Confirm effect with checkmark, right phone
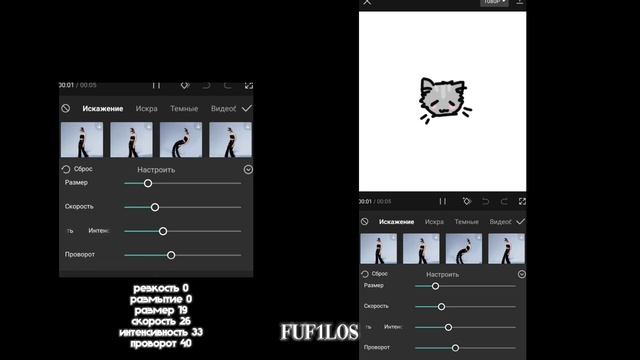This screenshot has height=360, width=640. pos(520,222)
